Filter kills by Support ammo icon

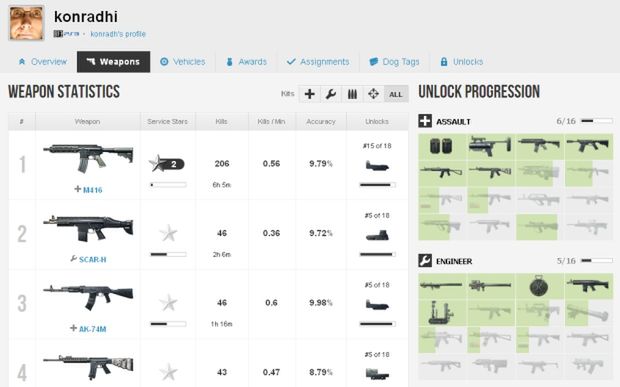352,94
